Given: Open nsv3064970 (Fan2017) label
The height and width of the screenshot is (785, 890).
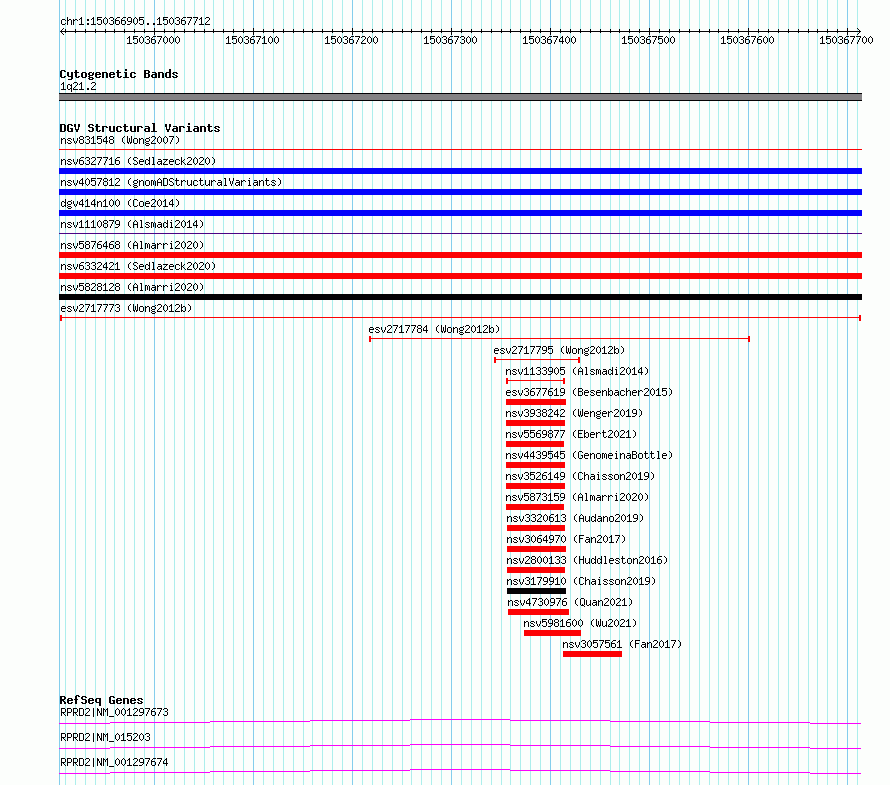Looking at the screenshot, I should point(566,539).
